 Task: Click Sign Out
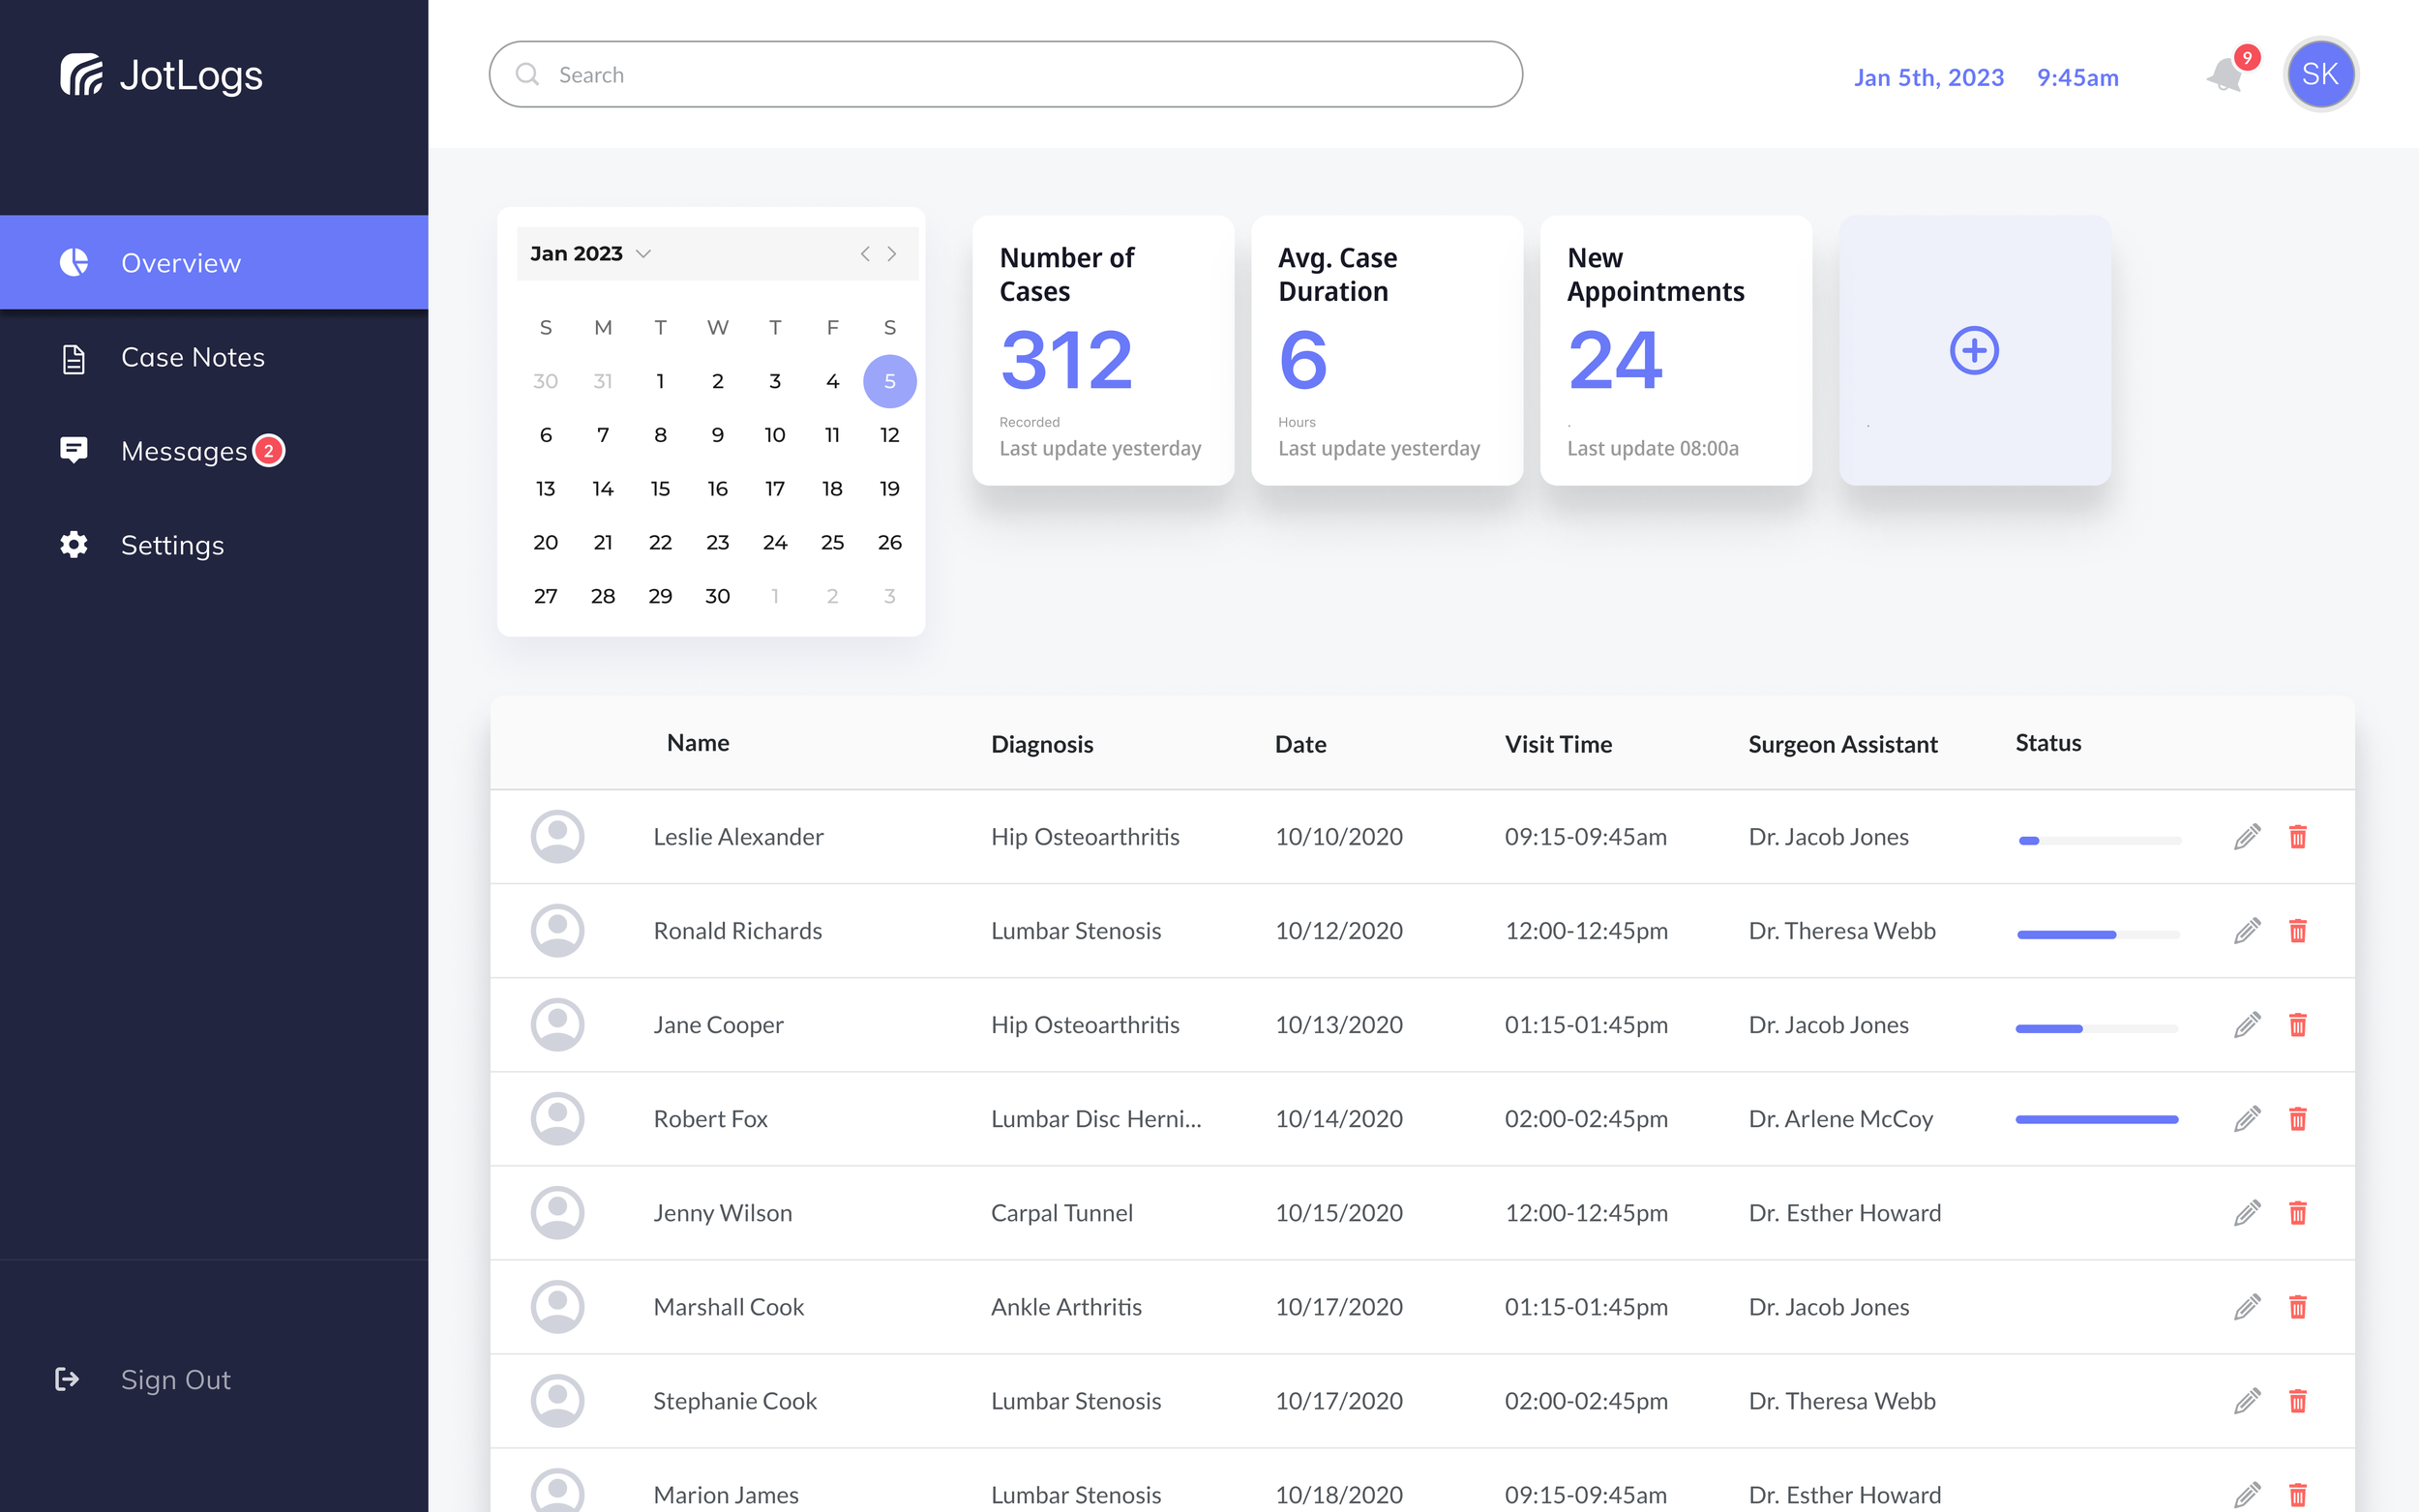(x=175, y=1380)
